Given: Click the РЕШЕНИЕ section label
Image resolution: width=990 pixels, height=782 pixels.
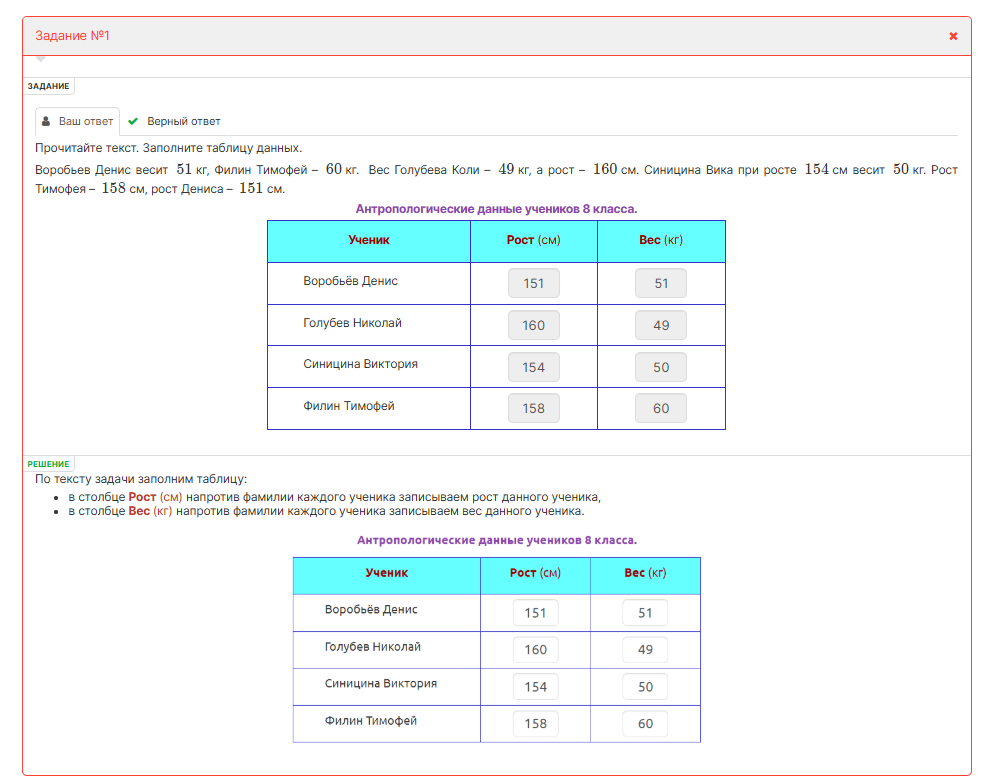Looking at the screenshot, I should tap(49, 464).
